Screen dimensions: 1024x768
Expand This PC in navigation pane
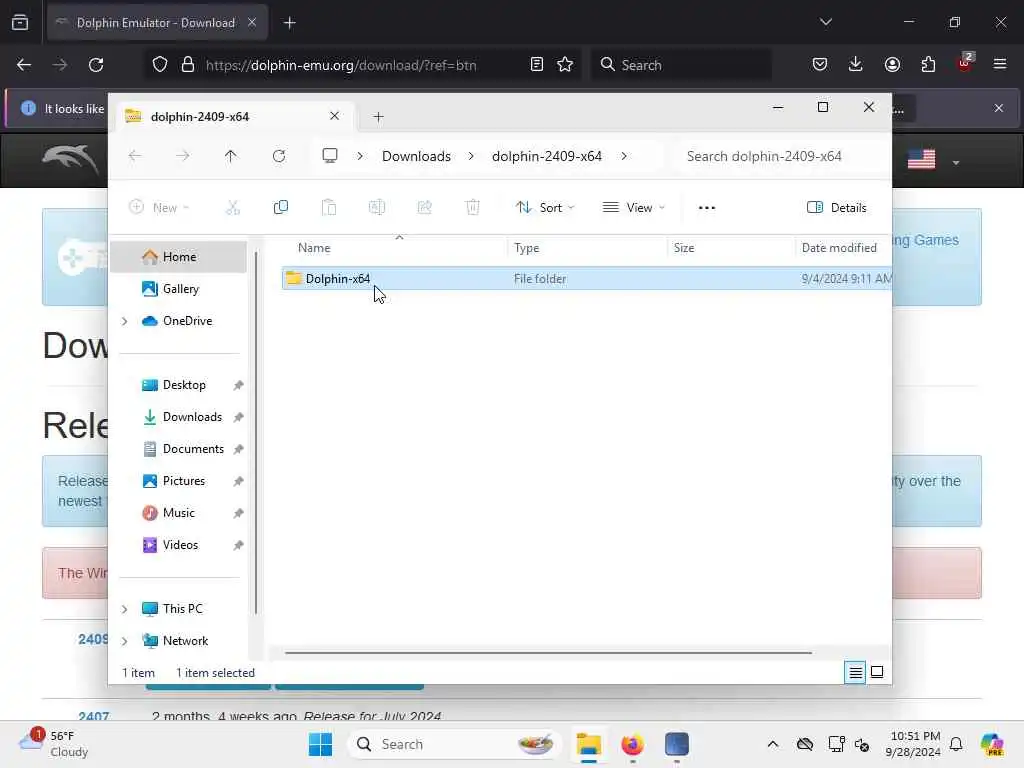(x=125, y=609)
